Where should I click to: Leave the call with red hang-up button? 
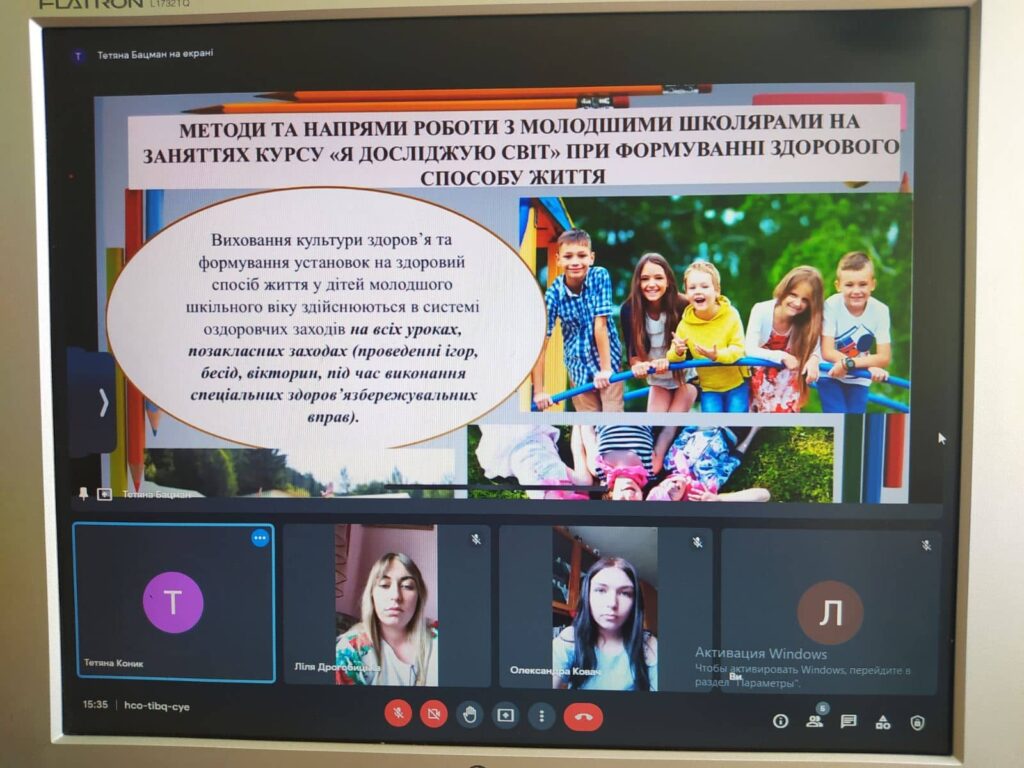(x=583, y=717)
